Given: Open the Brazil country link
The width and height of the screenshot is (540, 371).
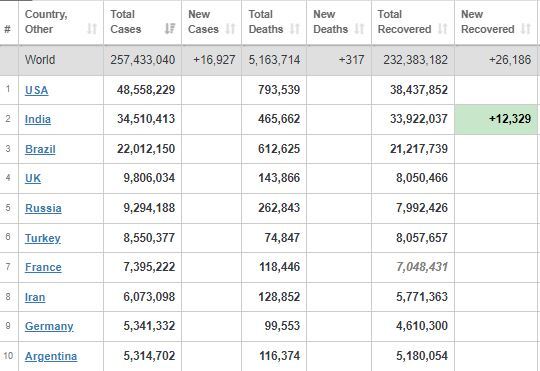Looking at the screenshot, I should [40, 149].
